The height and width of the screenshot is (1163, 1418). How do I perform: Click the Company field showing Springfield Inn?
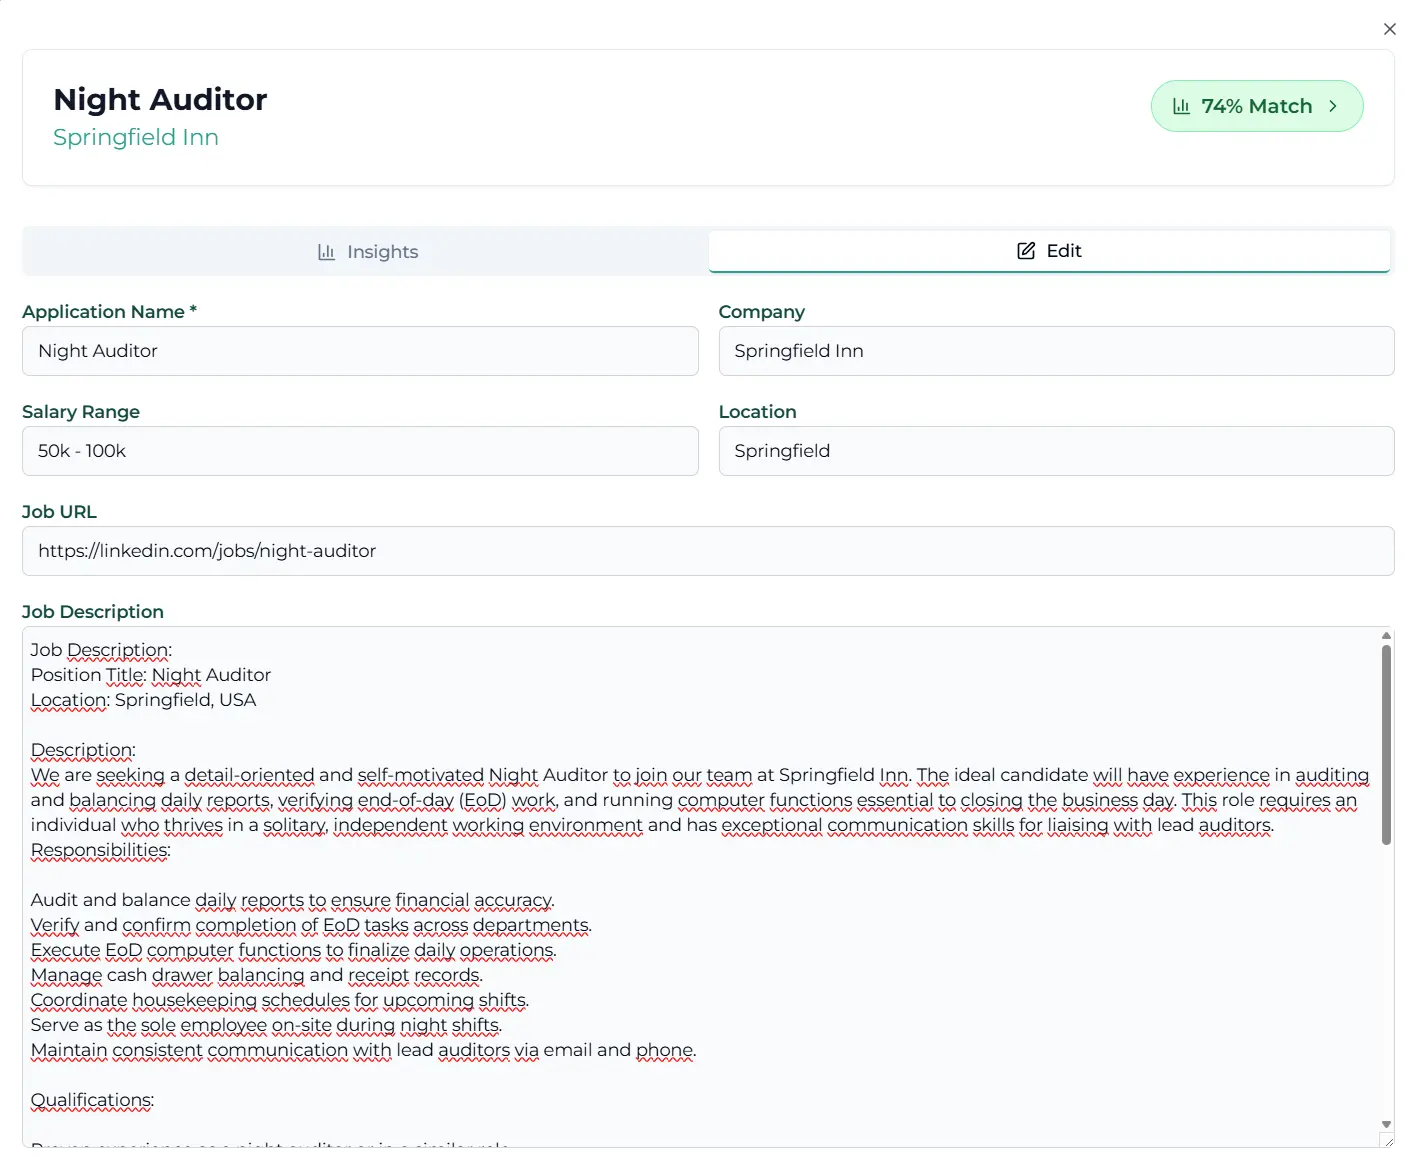point(1056,351)
